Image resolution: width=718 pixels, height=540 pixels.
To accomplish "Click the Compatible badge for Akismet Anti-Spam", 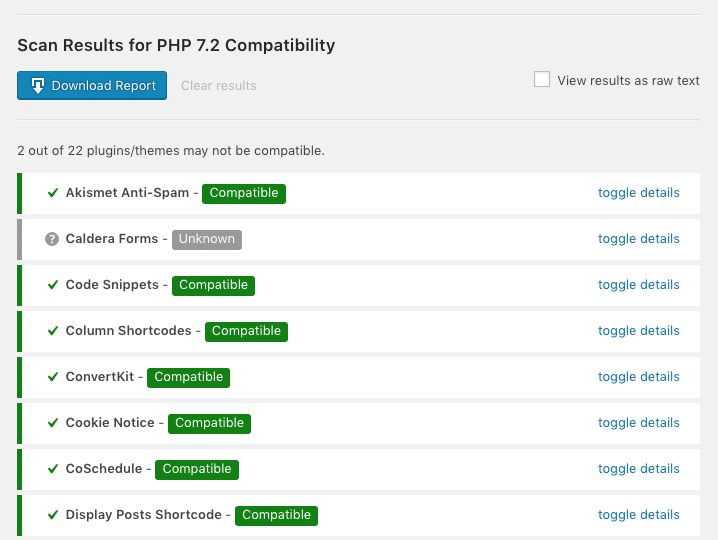I will (244, 194).
